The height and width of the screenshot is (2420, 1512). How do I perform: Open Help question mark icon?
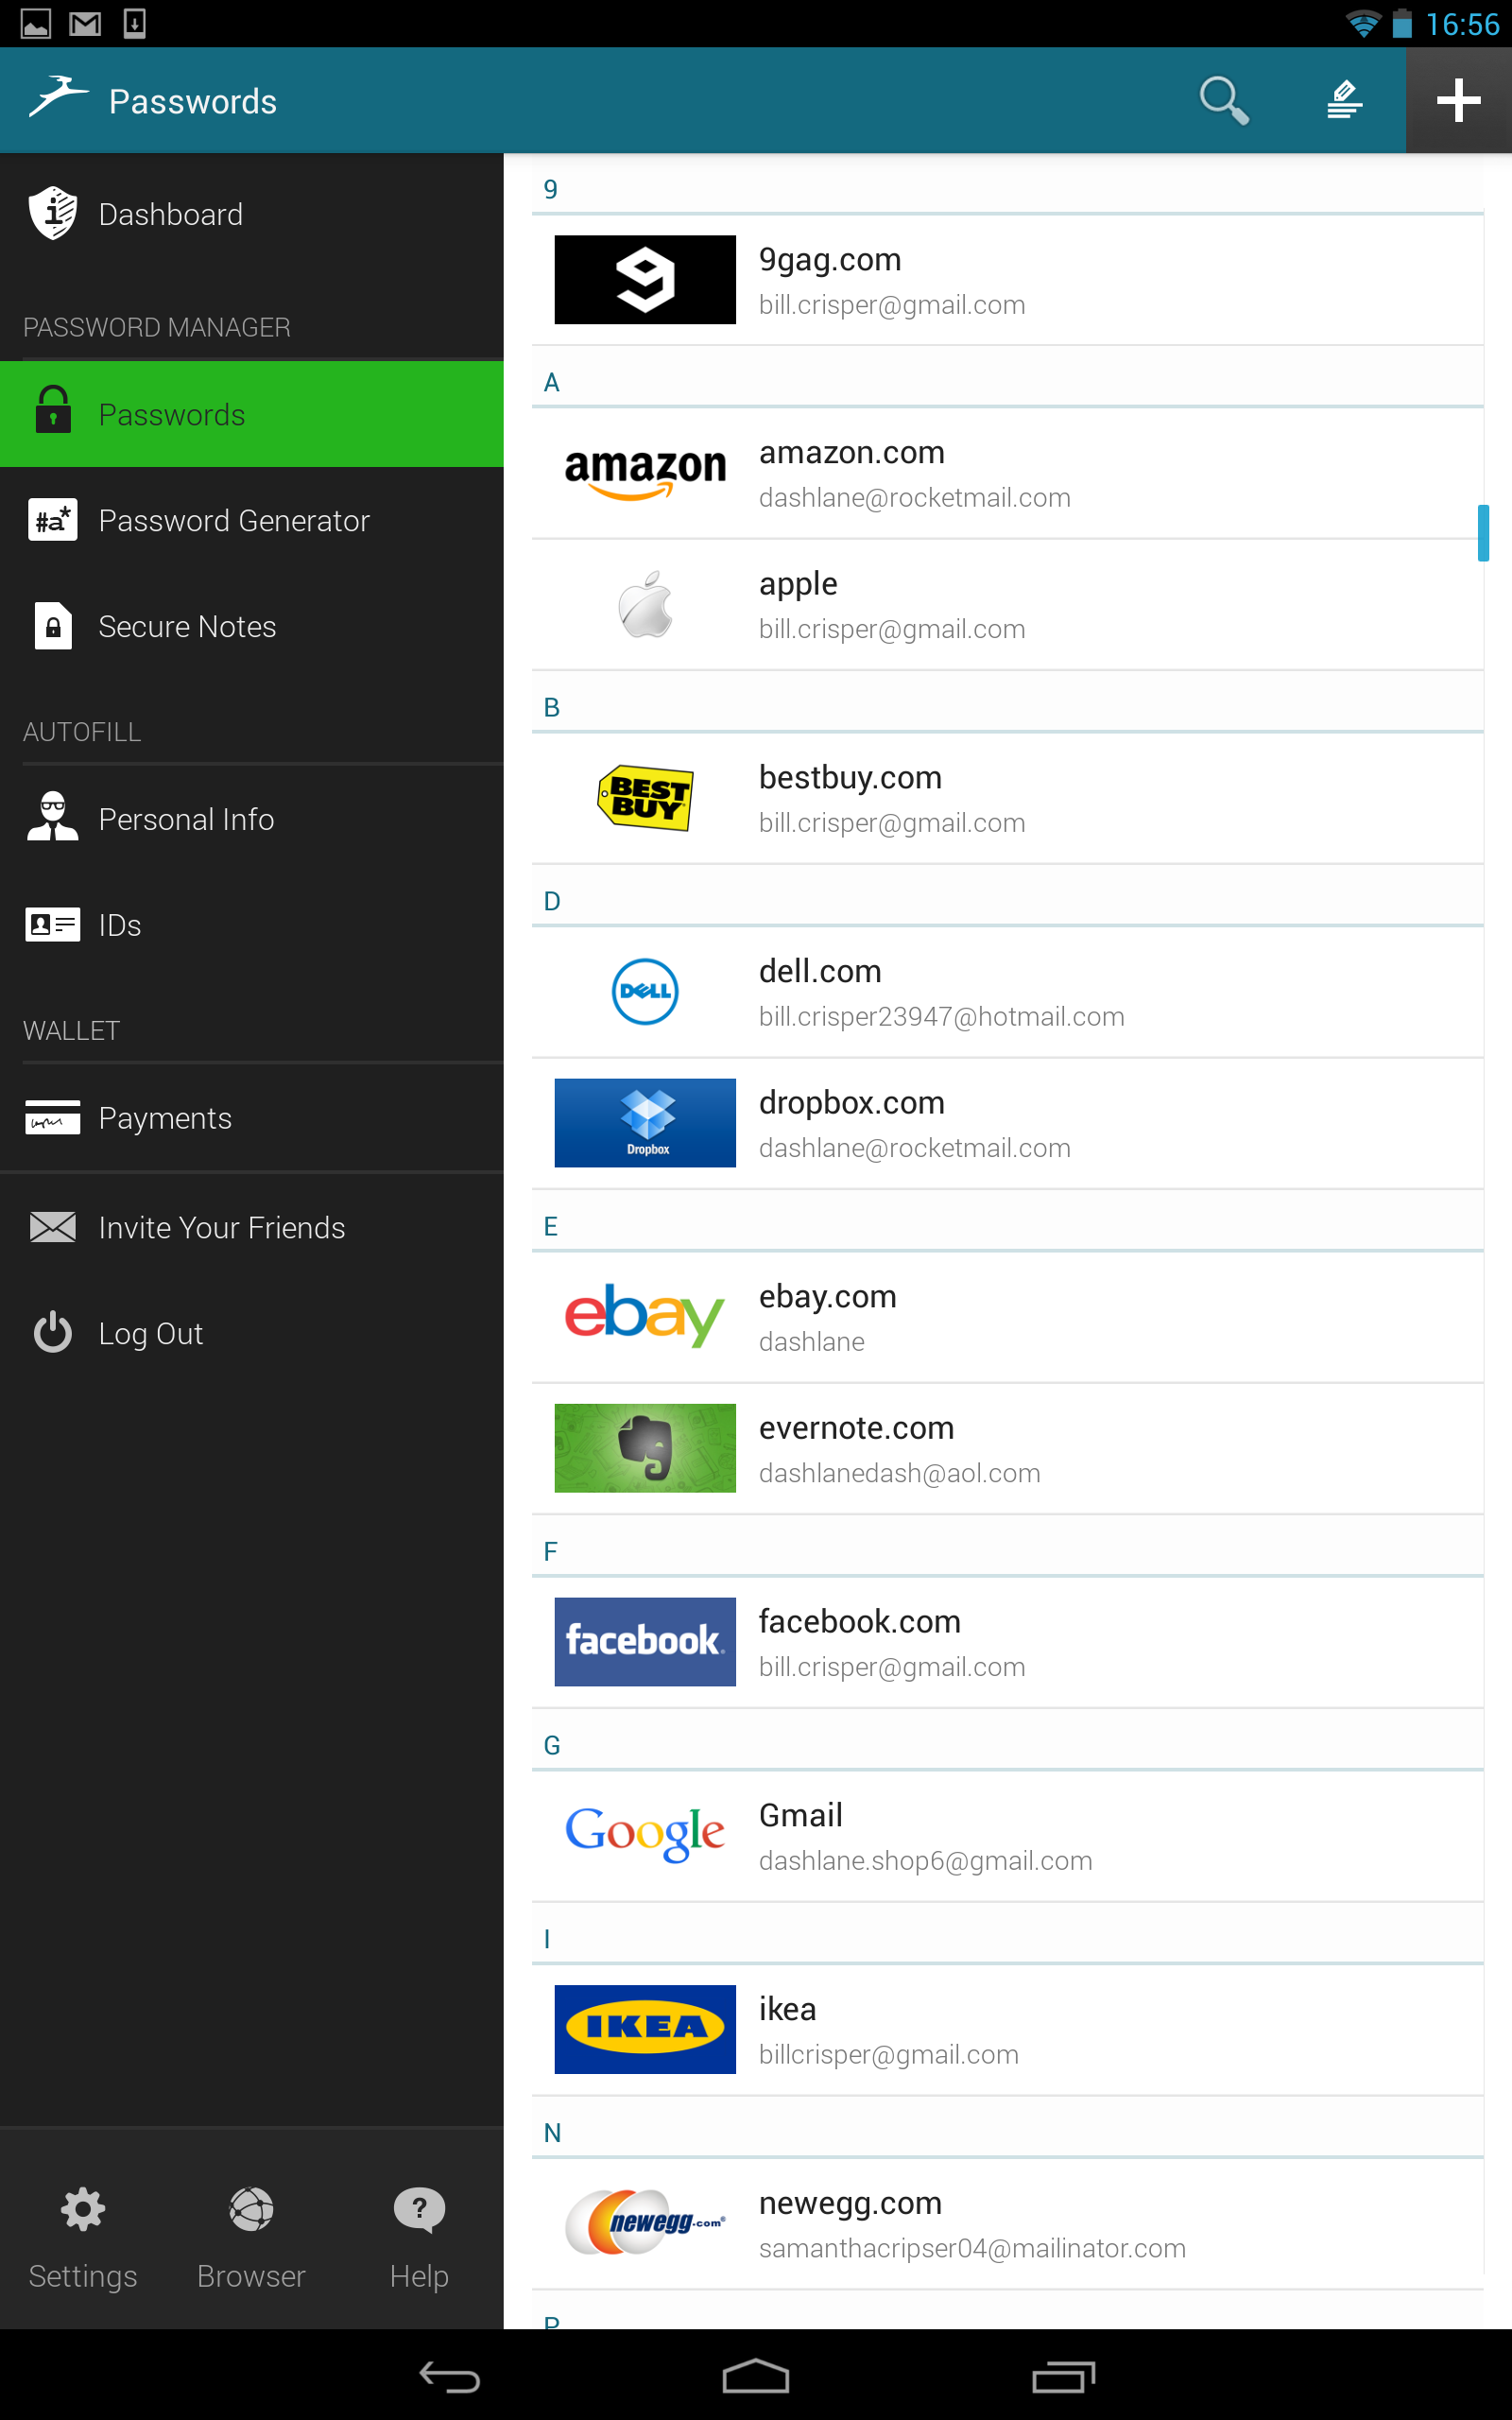tap(419, 2208)
